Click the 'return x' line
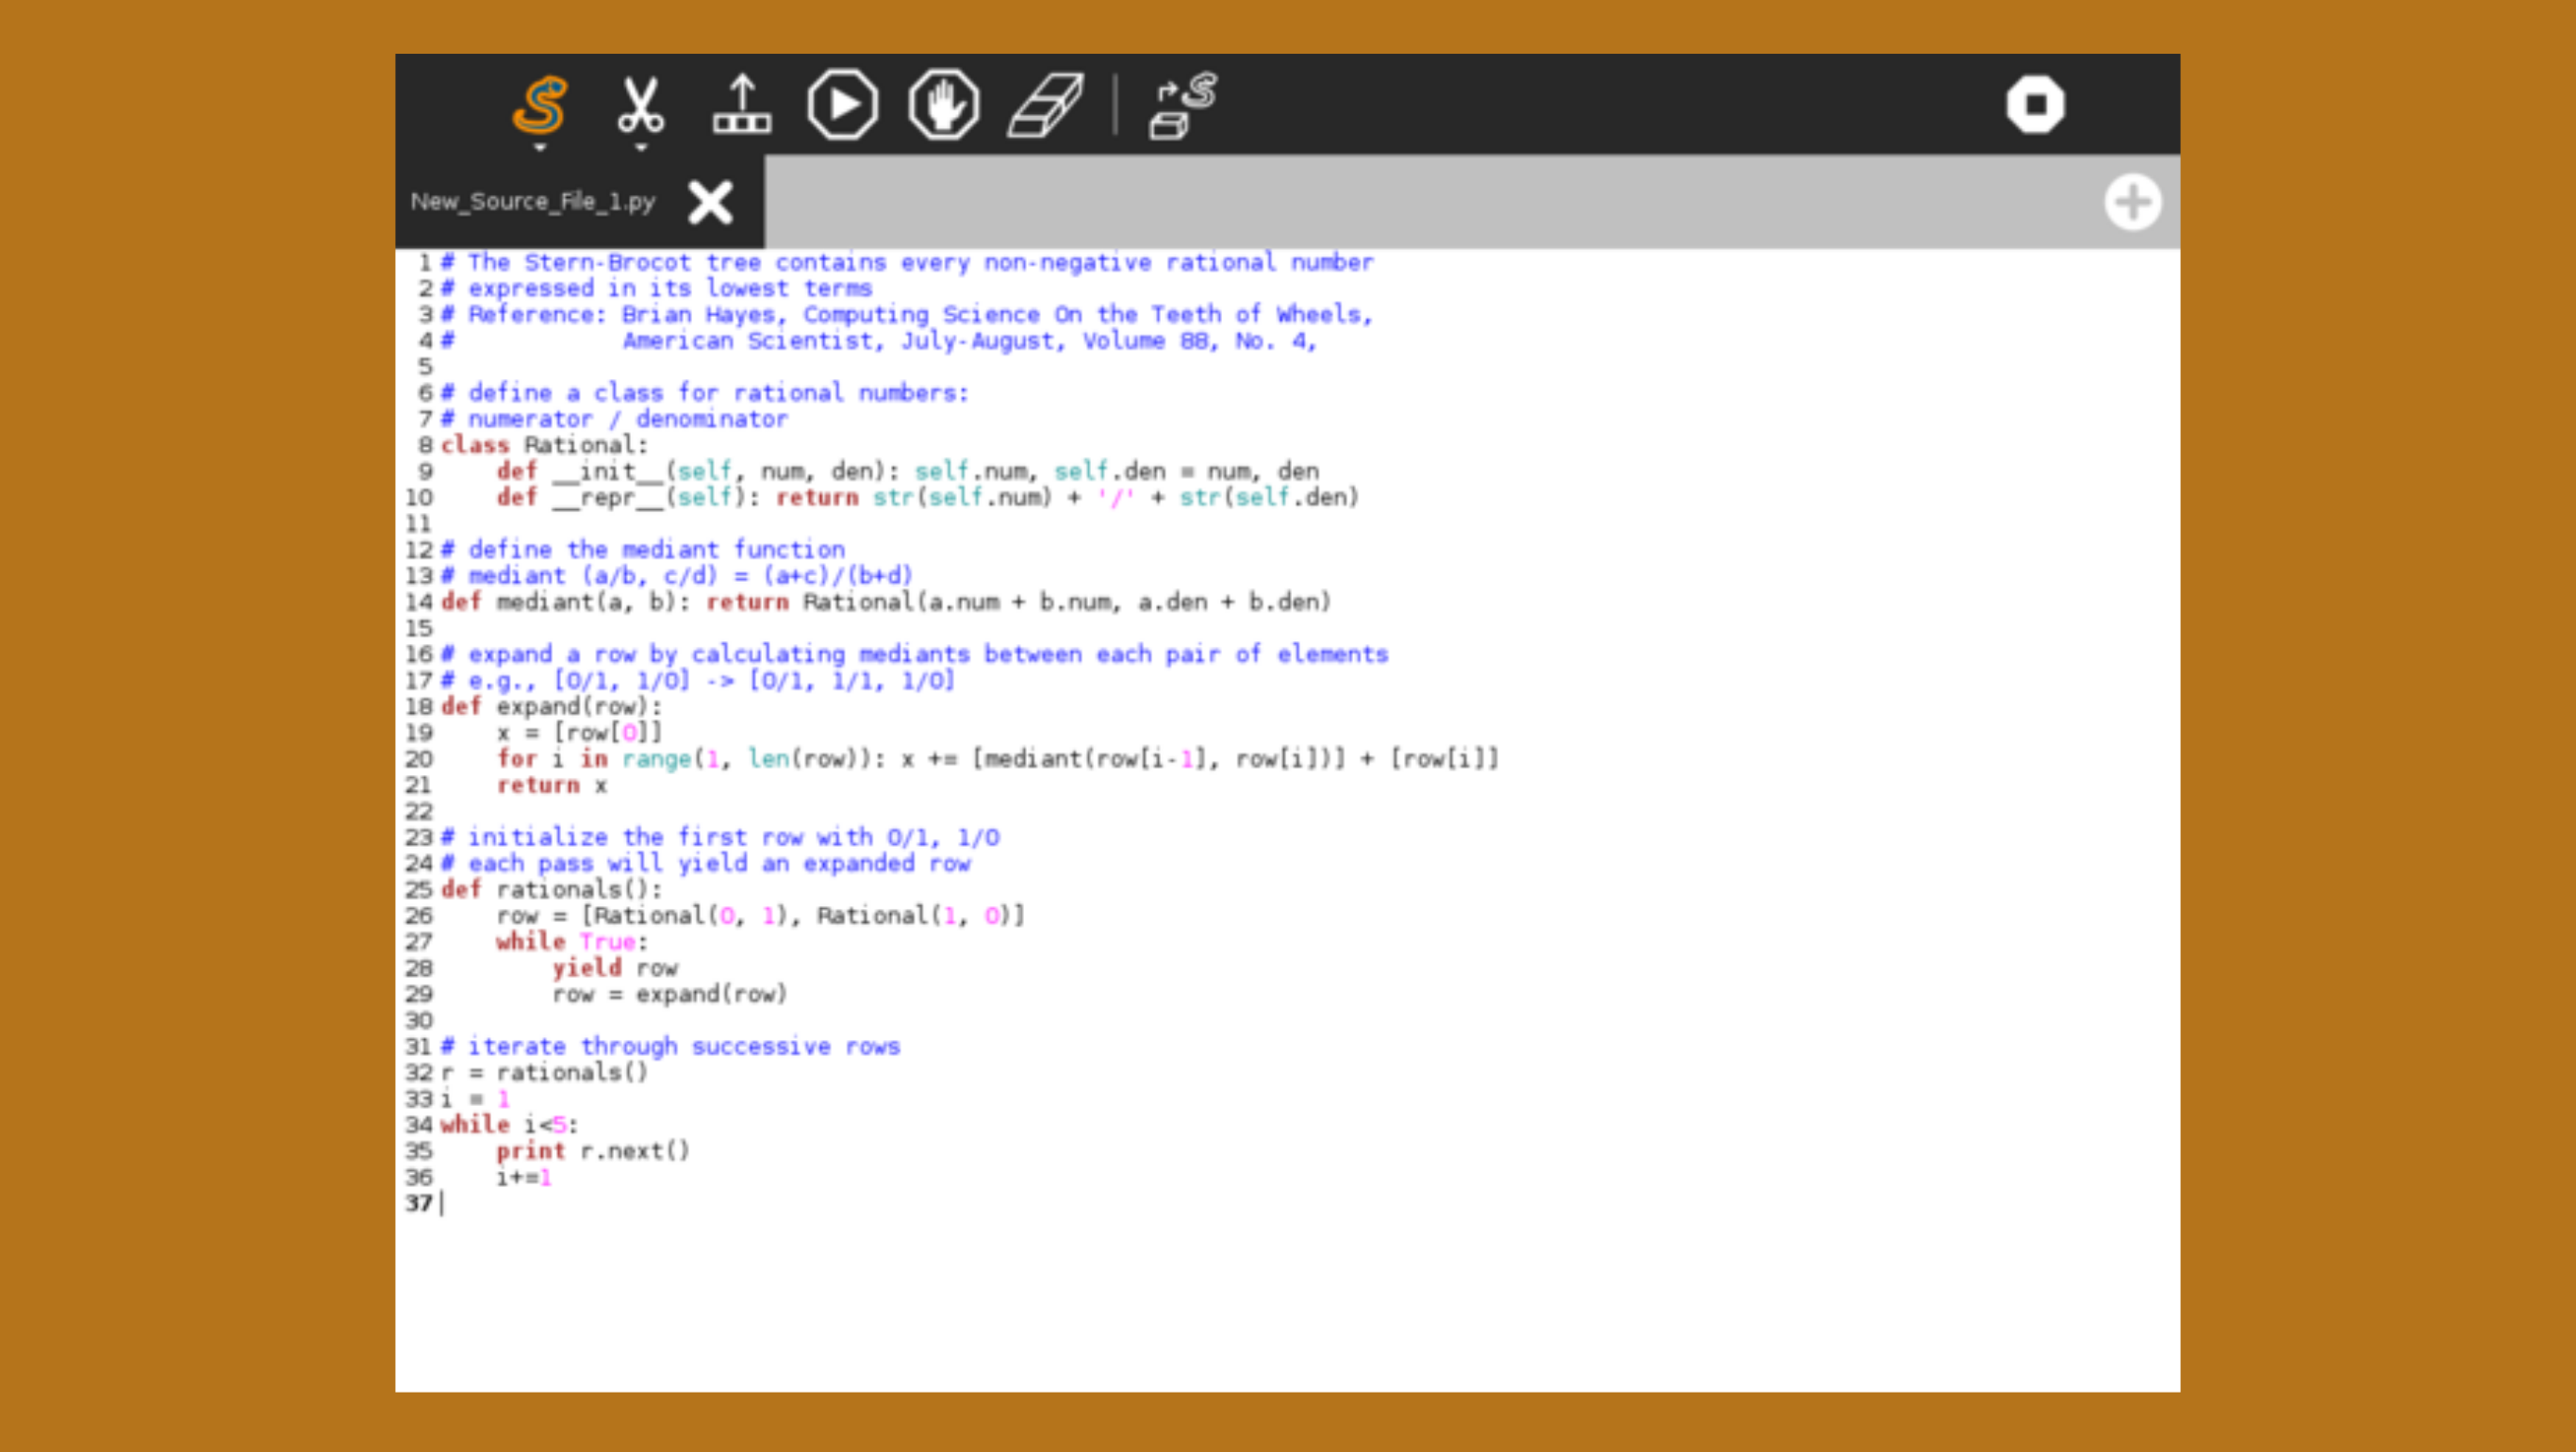Viewport: 2576px width, 1452px height. tap(552, 785)
